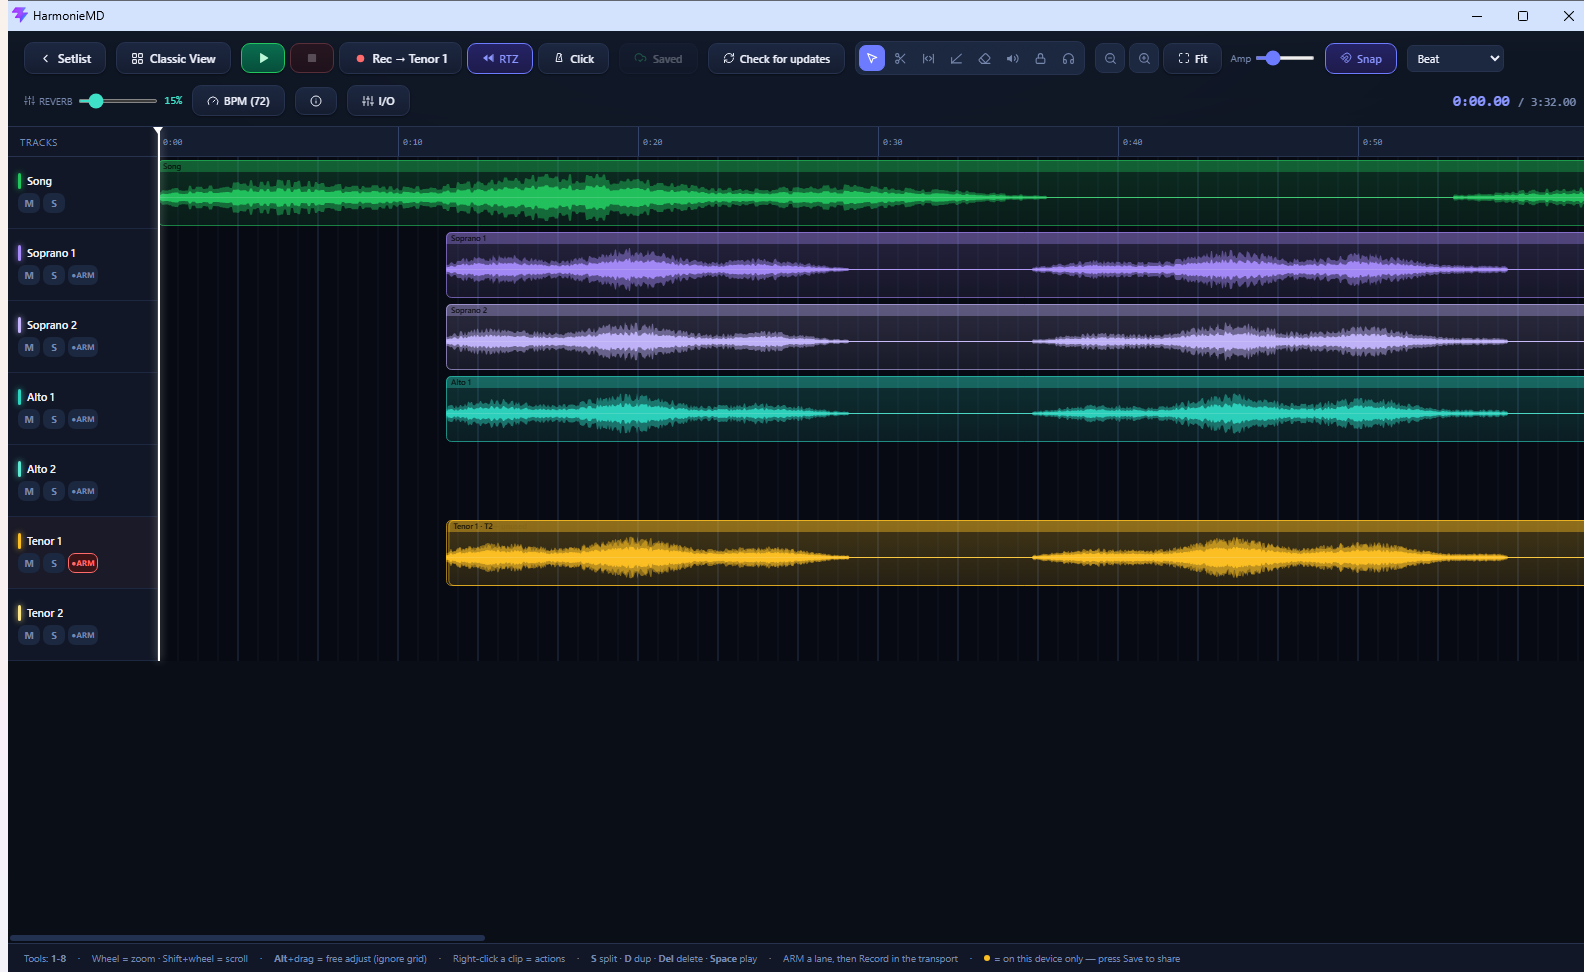Select the Alto 2 track name
1584x972 pixels.
pyautogui.click(x=41, y=469)
